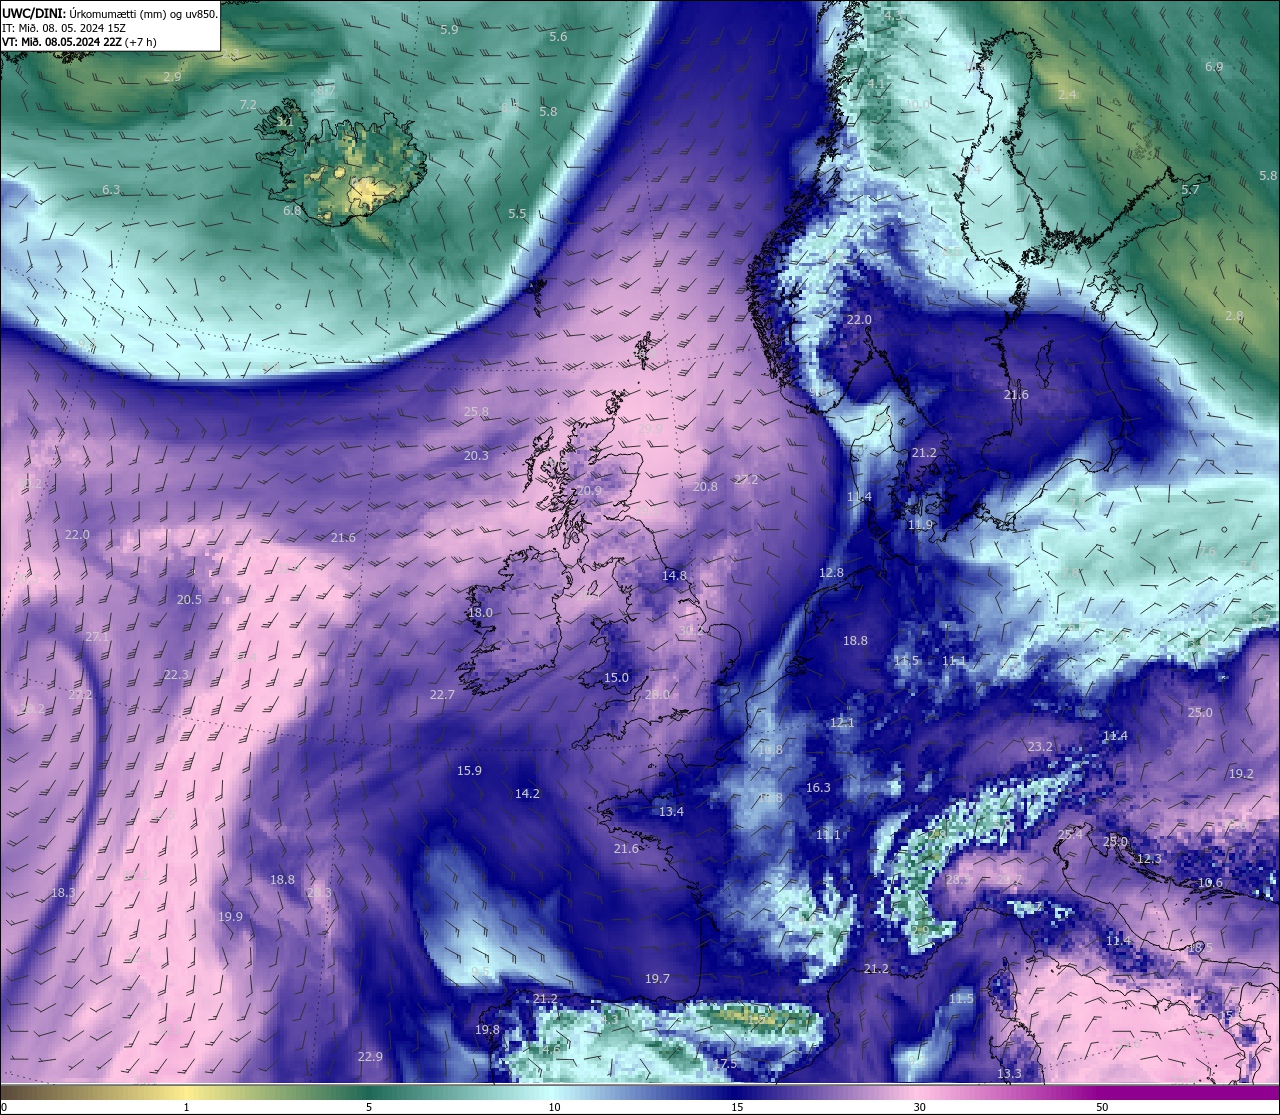Select the '6.8' value on Iceland's southwest coast
The image size is (1280, 1115).
coord(292,210)
